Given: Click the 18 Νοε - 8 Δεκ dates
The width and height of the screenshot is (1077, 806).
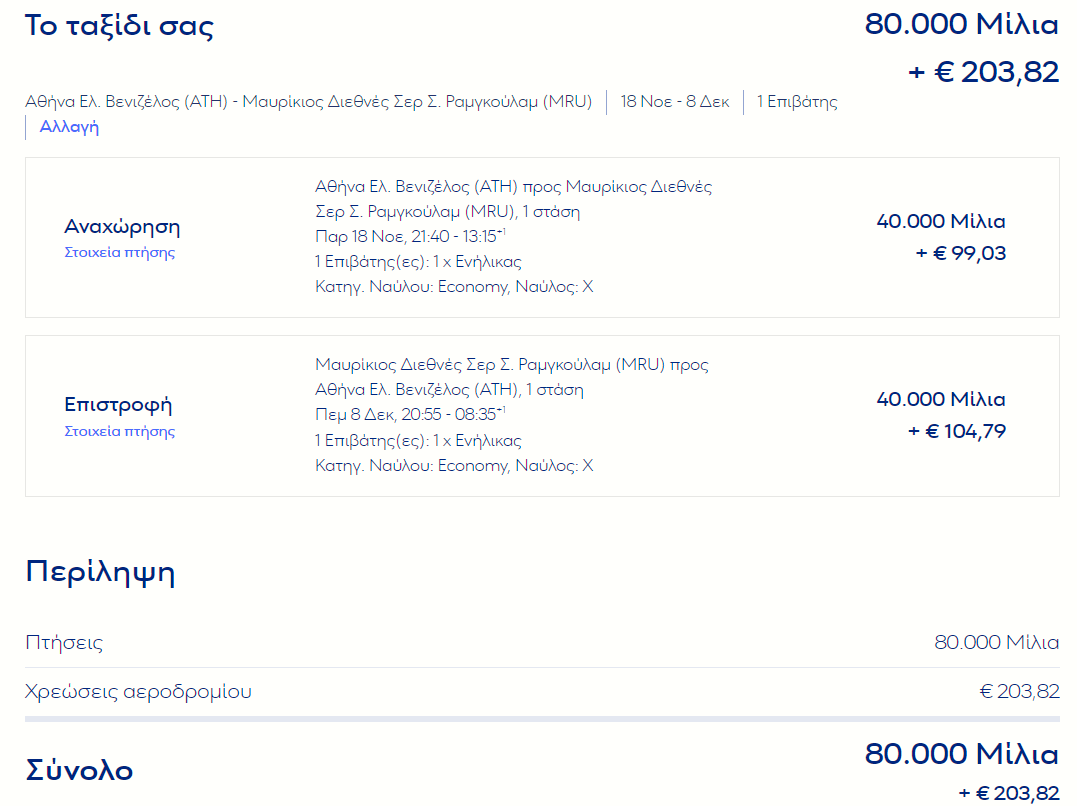Looking at the screenshot, I should click(x=674, y=102).
